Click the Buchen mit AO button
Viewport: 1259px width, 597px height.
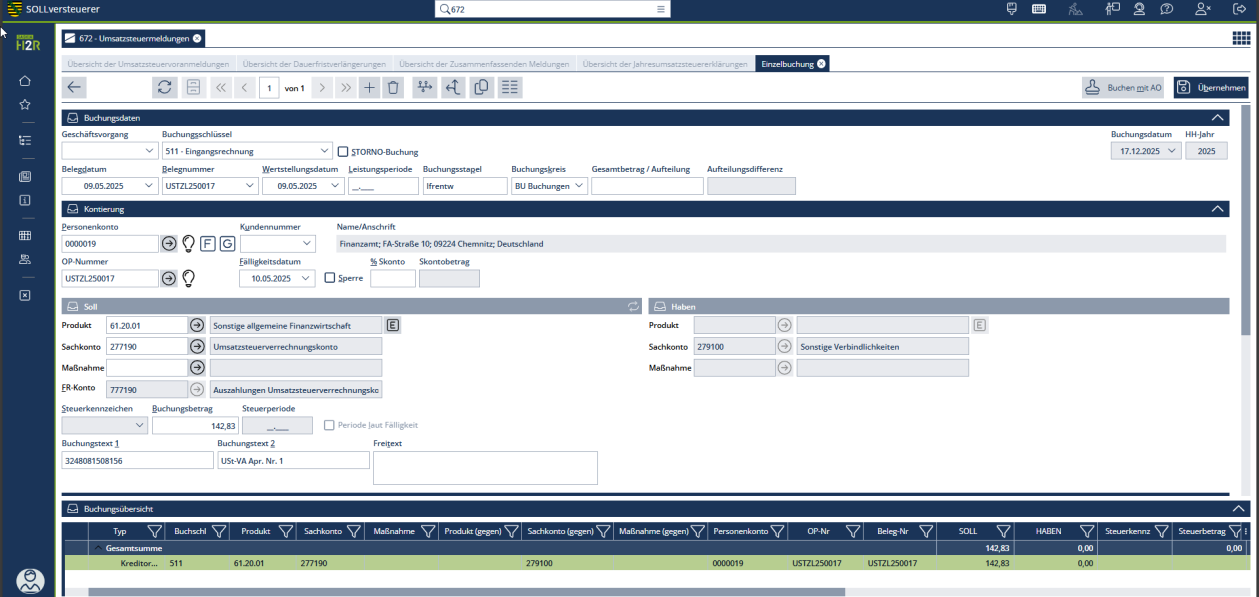tap(1125, 88)
